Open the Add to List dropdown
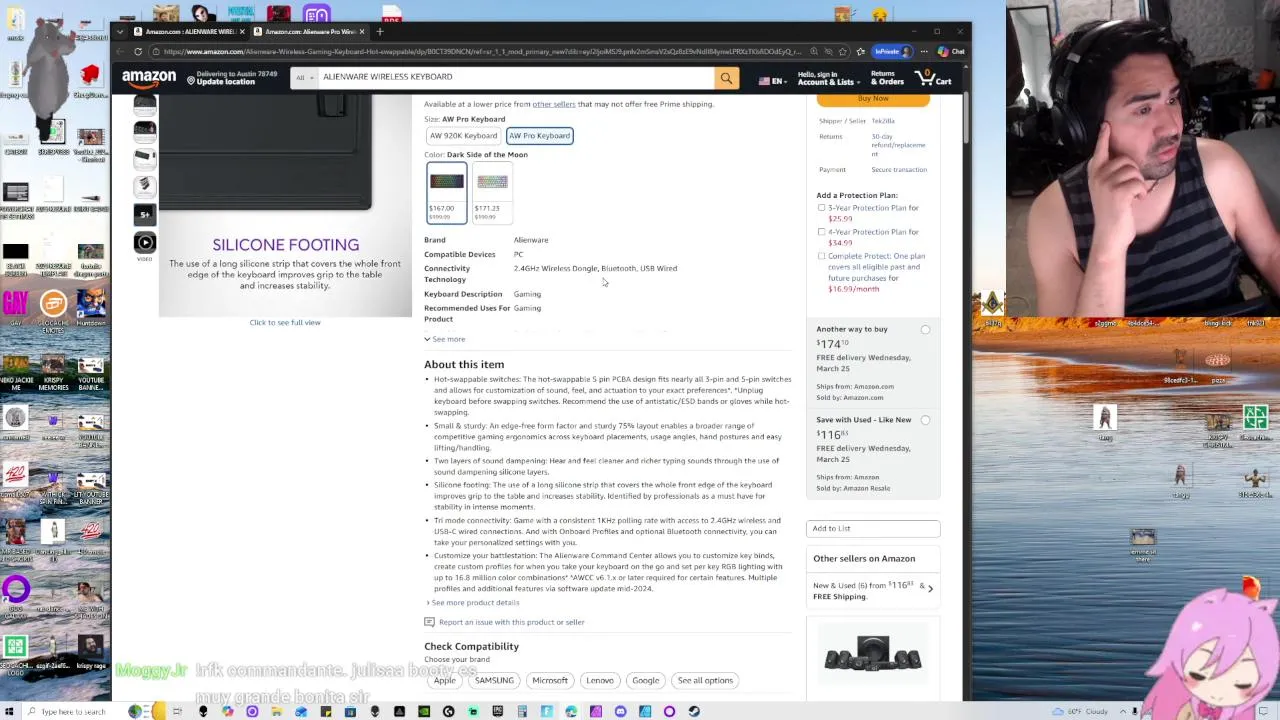Screen dimensions: 1280x720 (x=873, y=528)
